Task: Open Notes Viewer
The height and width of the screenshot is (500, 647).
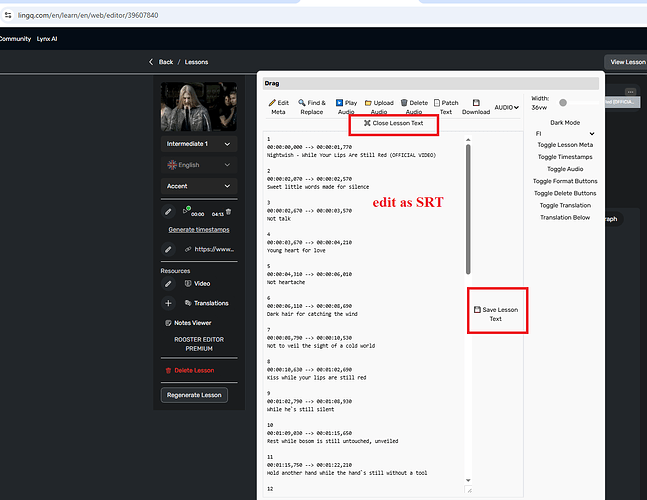Action: (188, 323)
